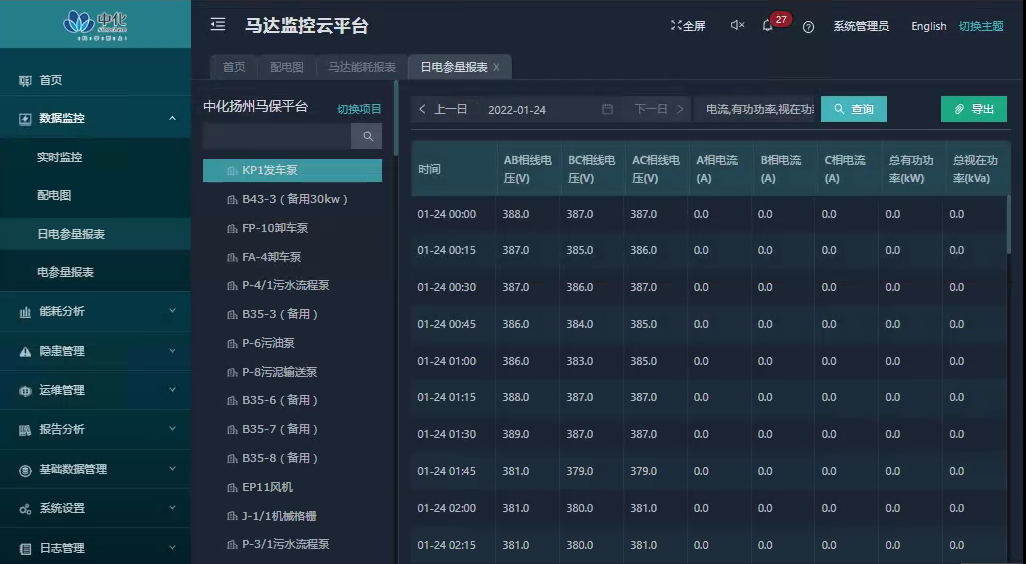
Task: Collapse the sidebar with the hamburger icon
Action: [218, 25]
